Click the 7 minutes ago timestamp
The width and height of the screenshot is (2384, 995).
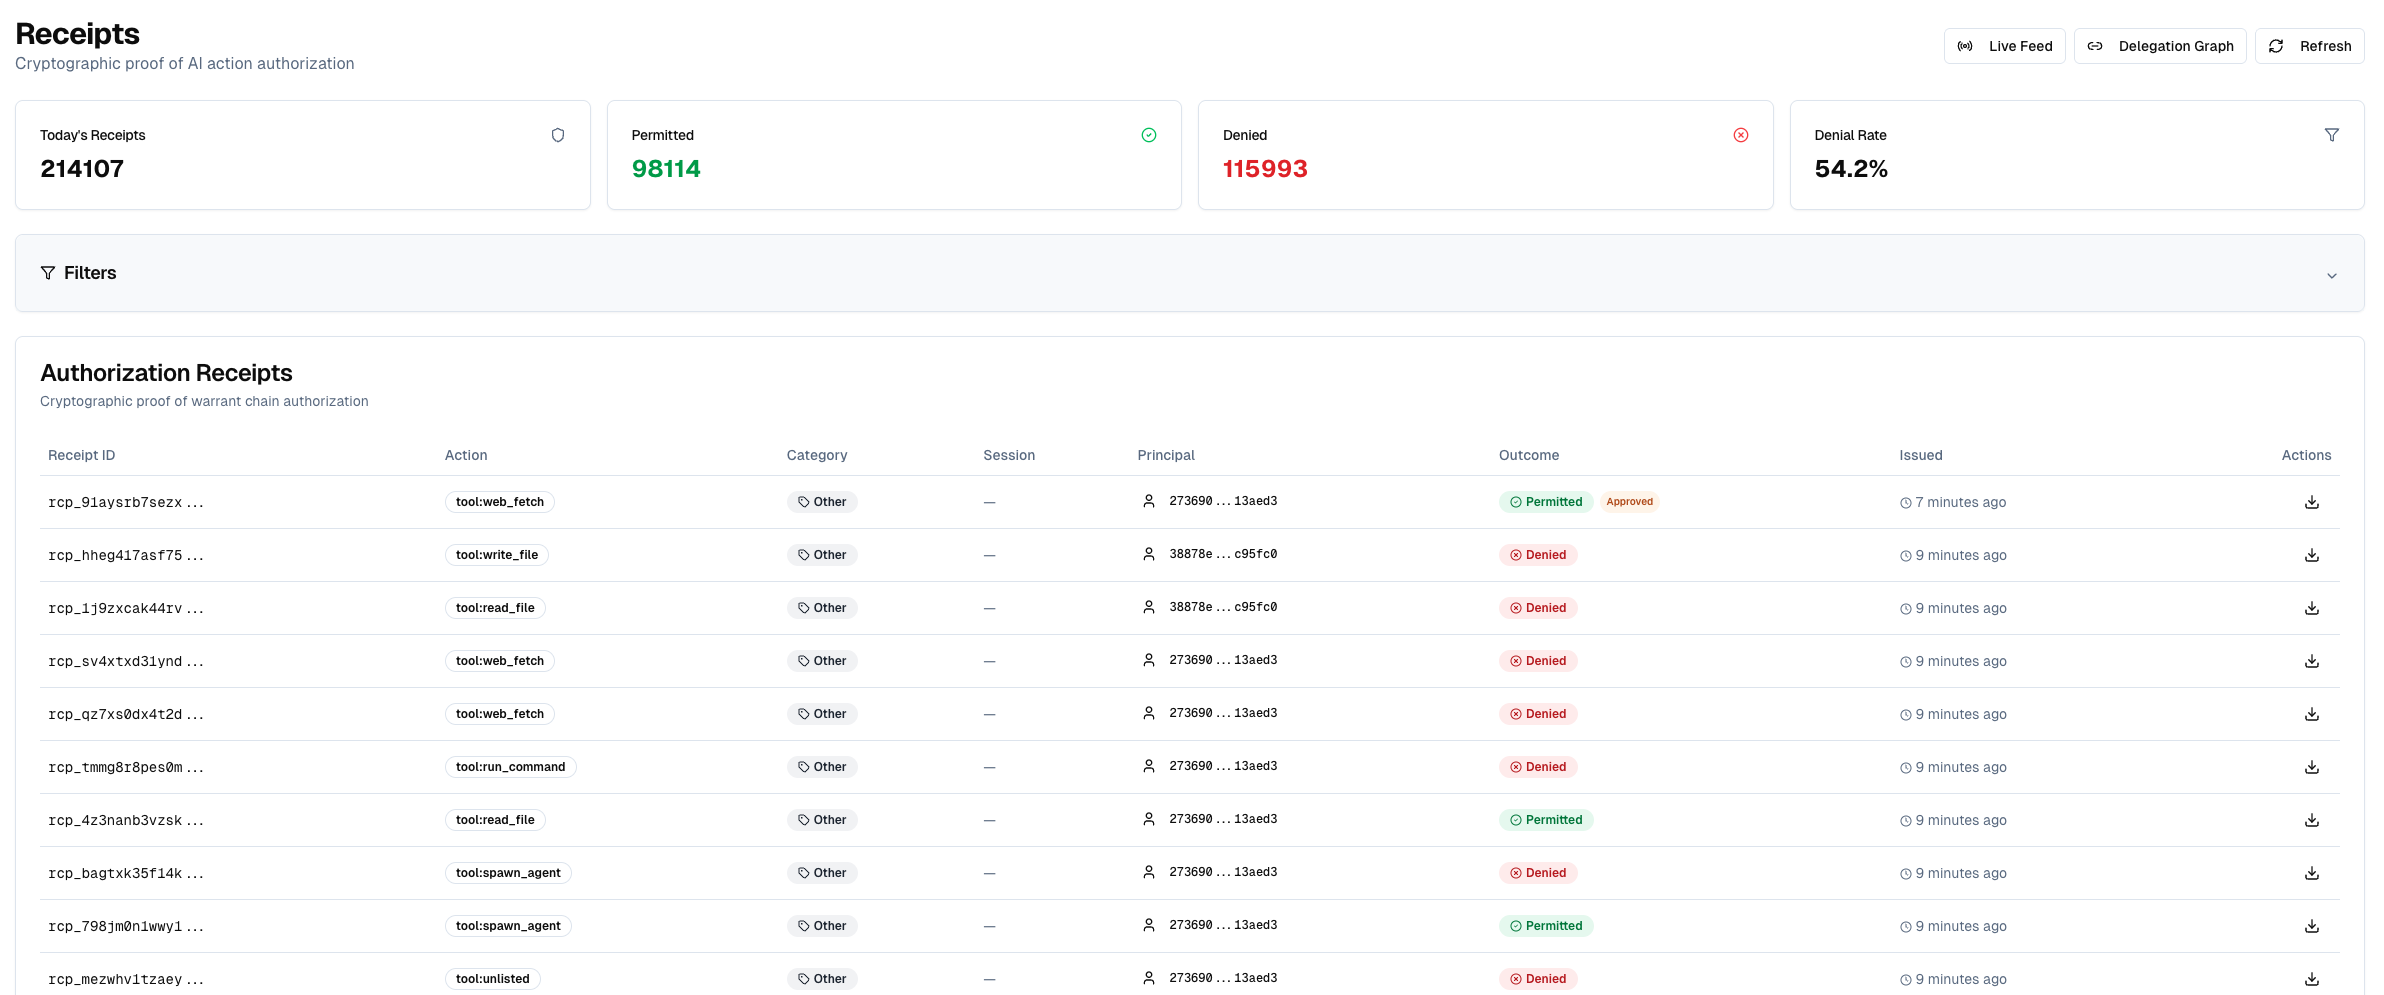(1961, 502)
